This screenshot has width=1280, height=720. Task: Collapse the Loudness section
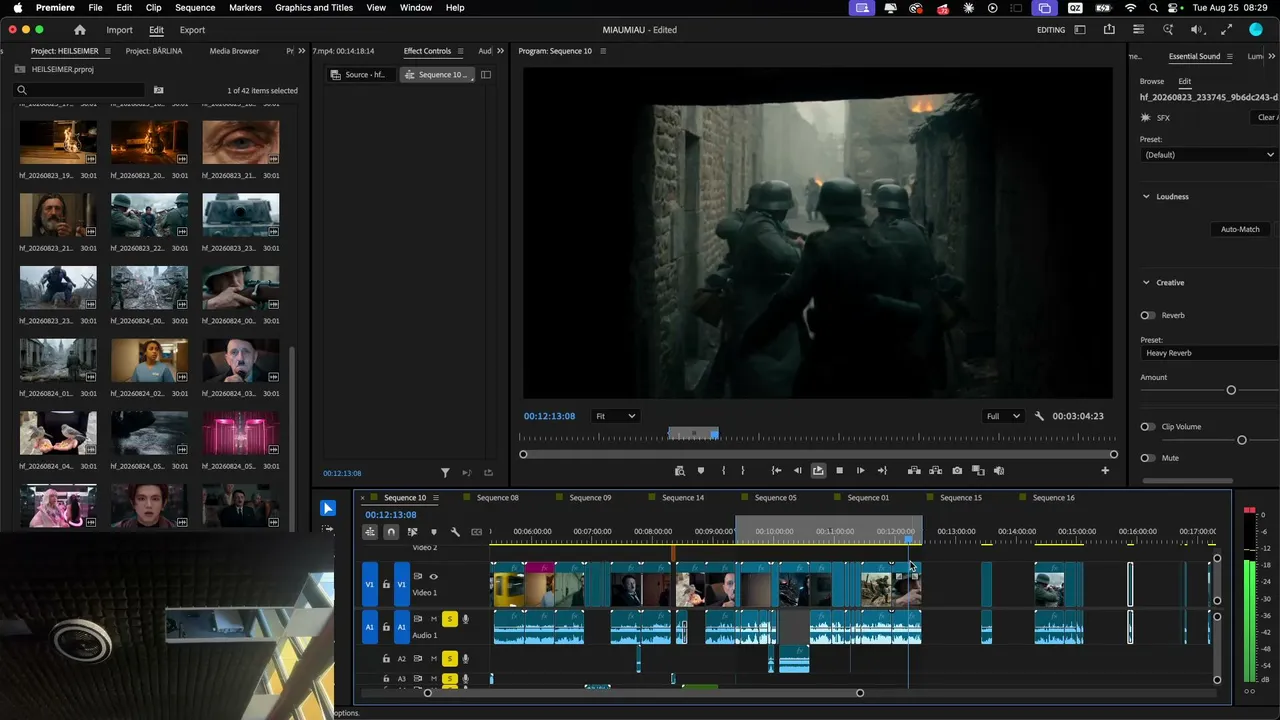click(x=1146, y=197)
